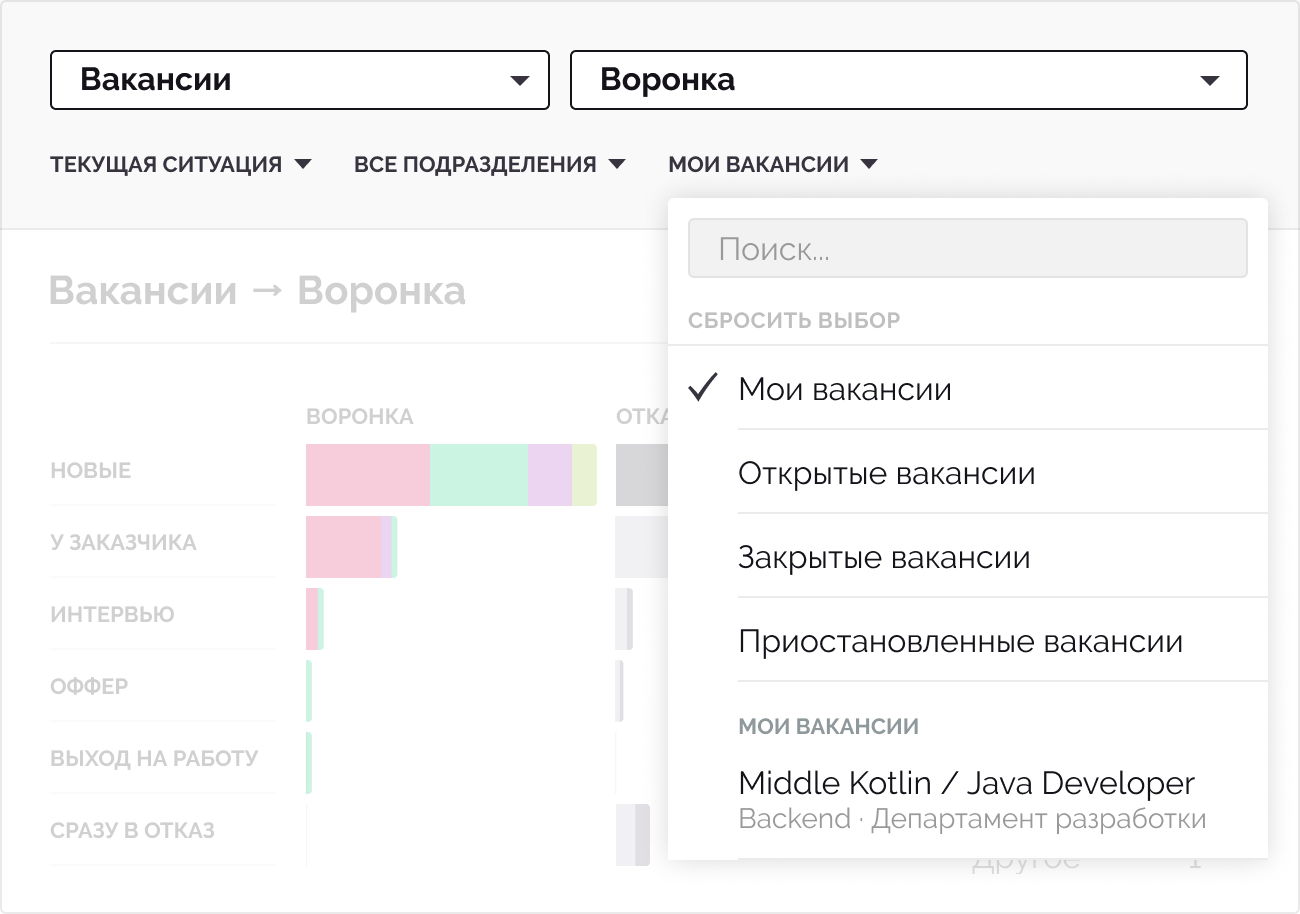Image resolution: width=1300 pixels, height=914 pixels.
Task: Click the pink segment in Новые bar
Action: tap(367, 475)
